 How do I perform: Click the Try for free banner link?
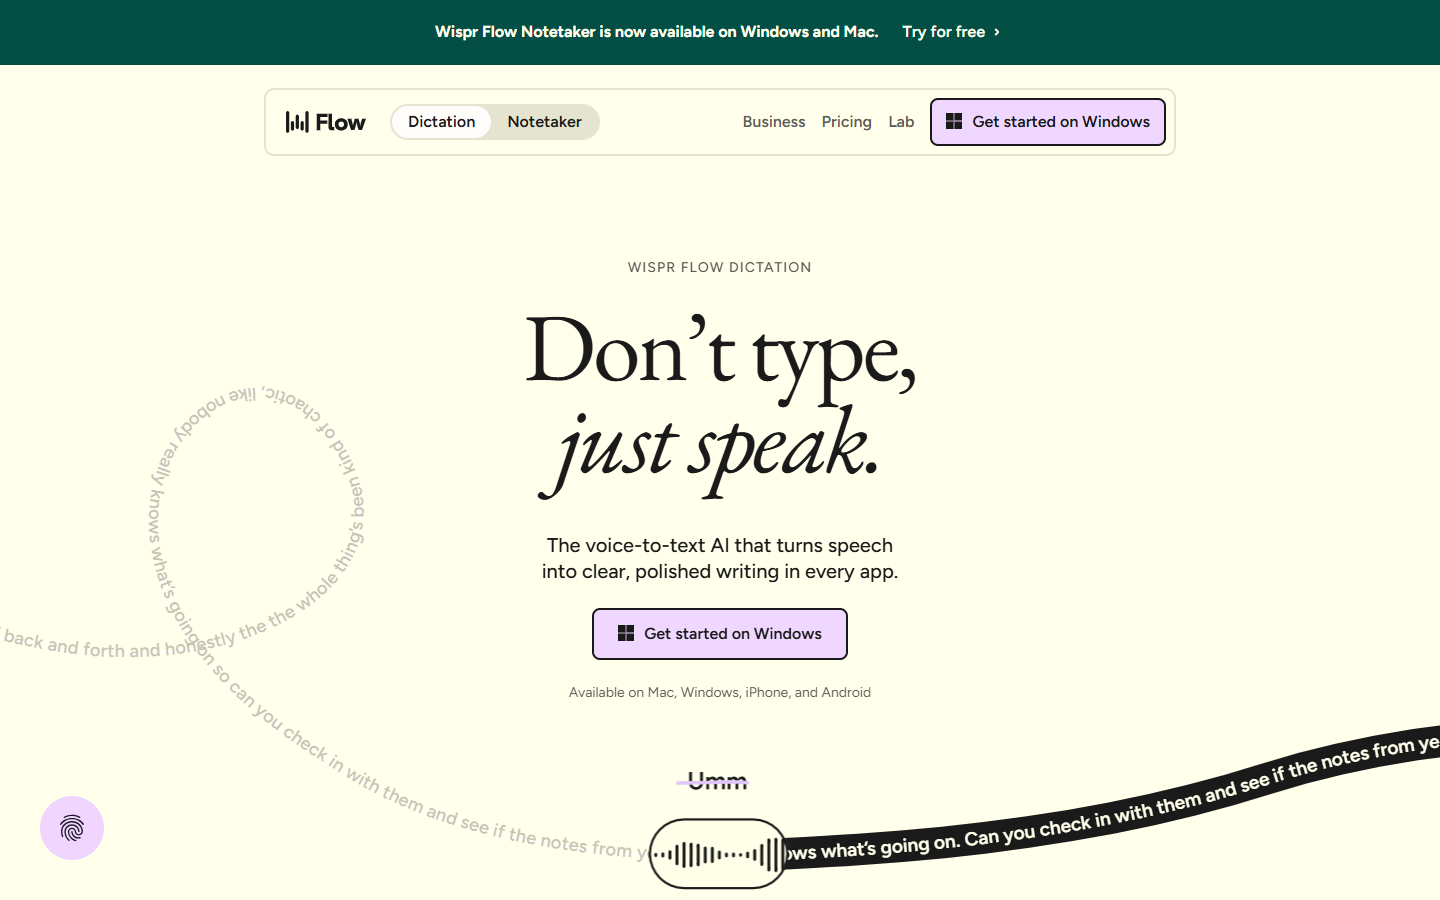pyautogui.click(x=951, y=32)
